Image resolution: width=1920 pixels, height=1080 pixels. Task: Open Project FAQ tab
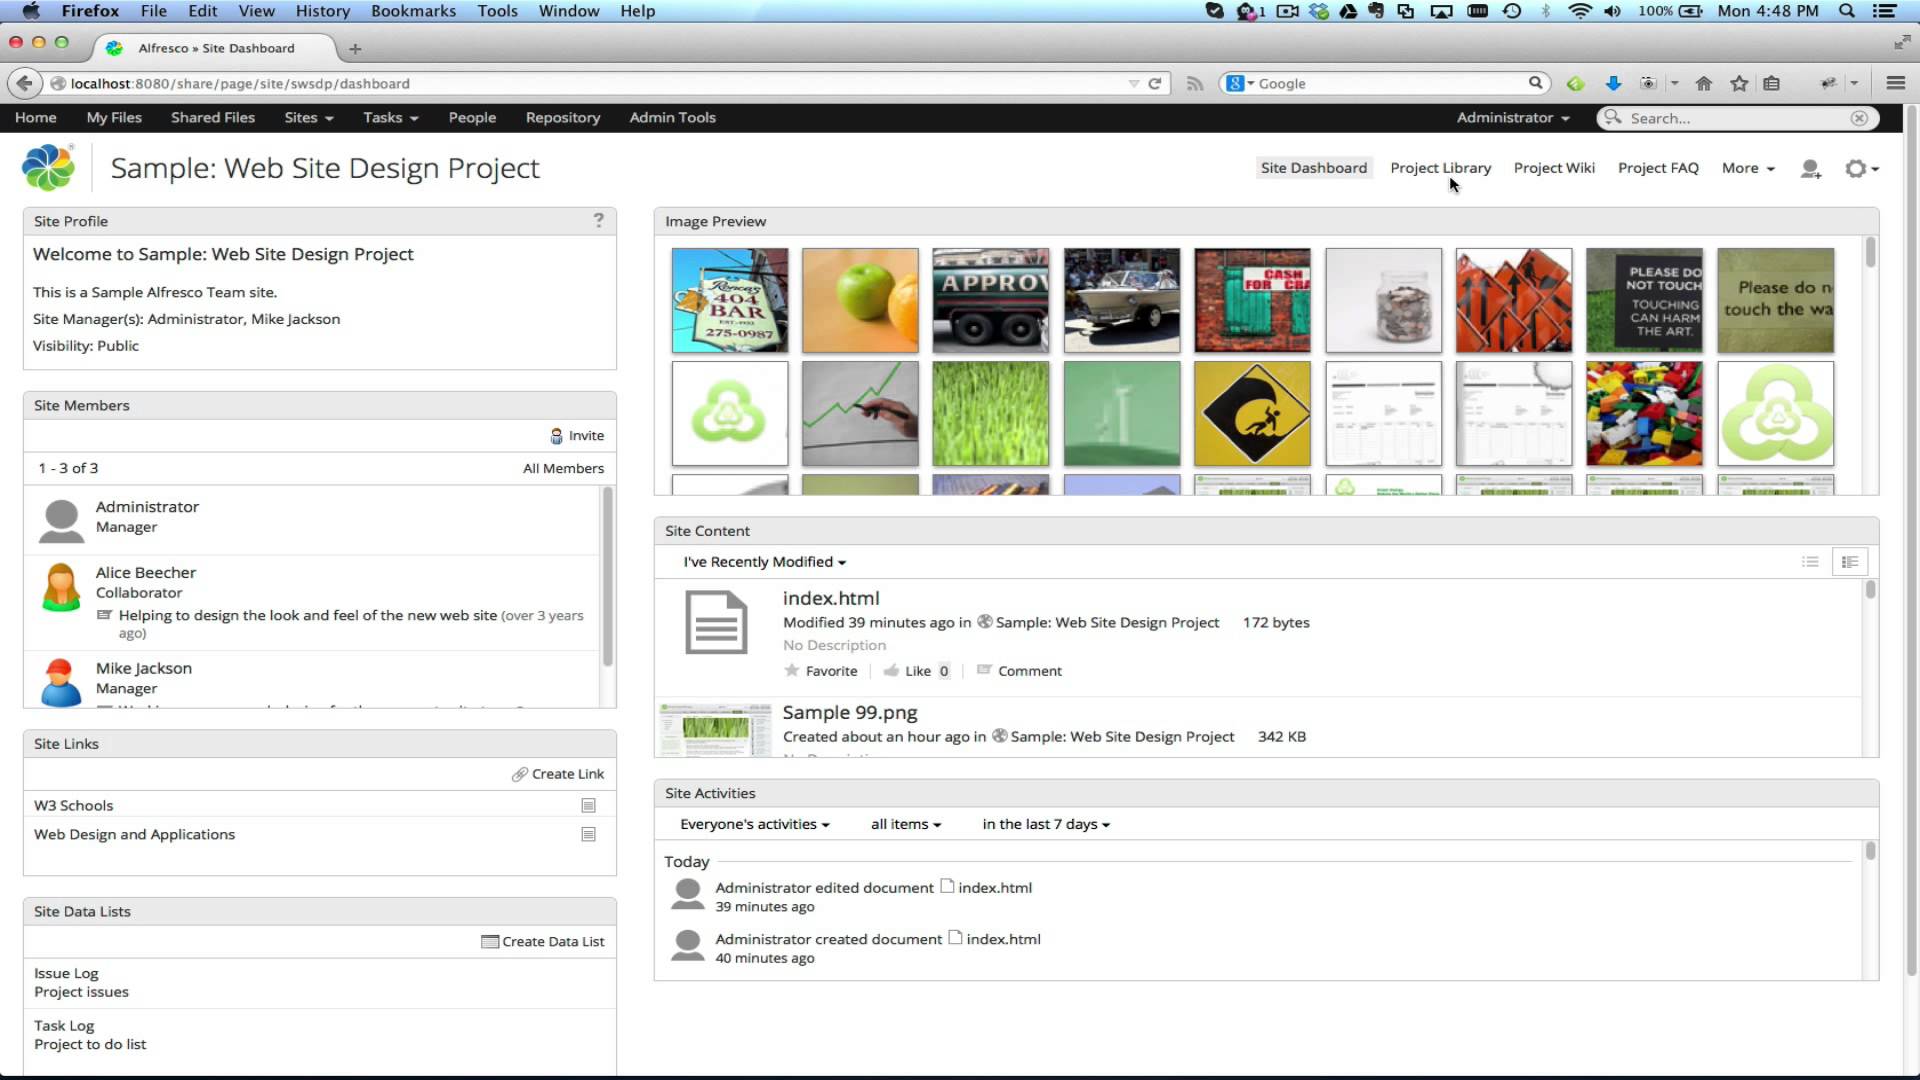[1658, 168]
